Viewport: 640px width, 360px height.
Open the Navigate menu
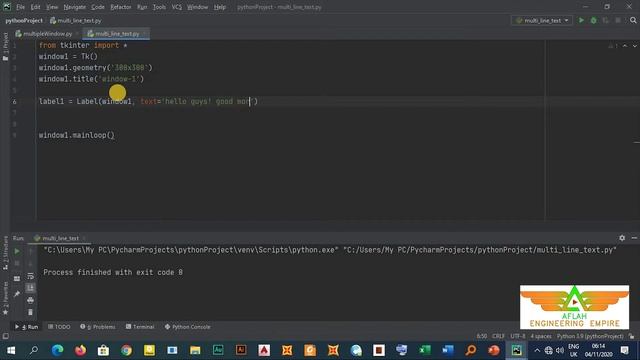pos(75,7)
